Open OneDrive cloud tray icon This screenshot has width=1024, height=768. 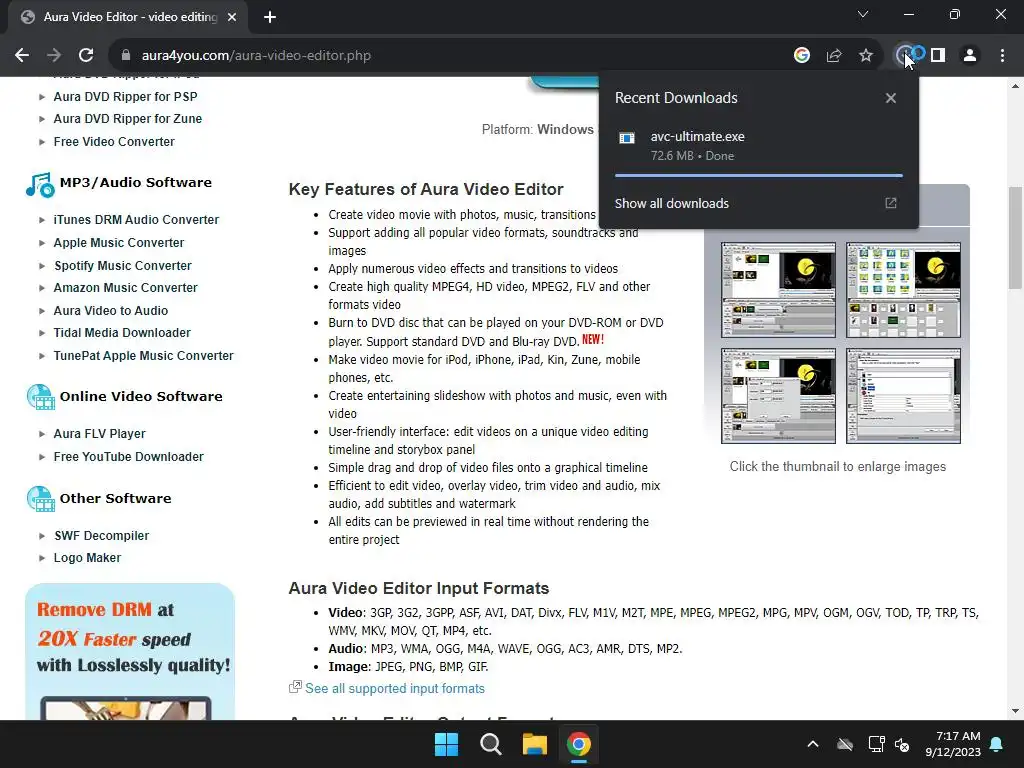(845, 744)
